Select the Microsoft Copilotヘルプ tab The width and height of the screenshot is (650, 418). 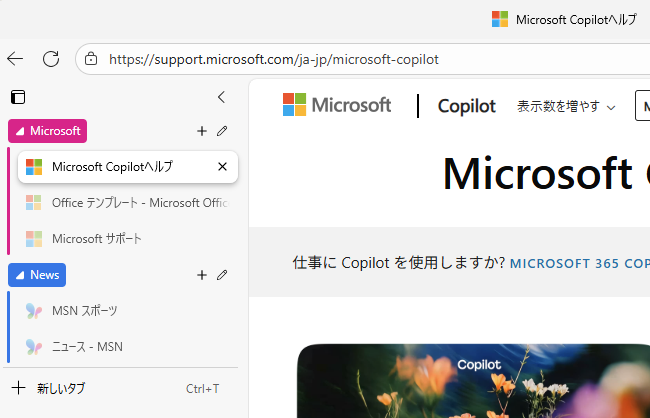(128, 167)
